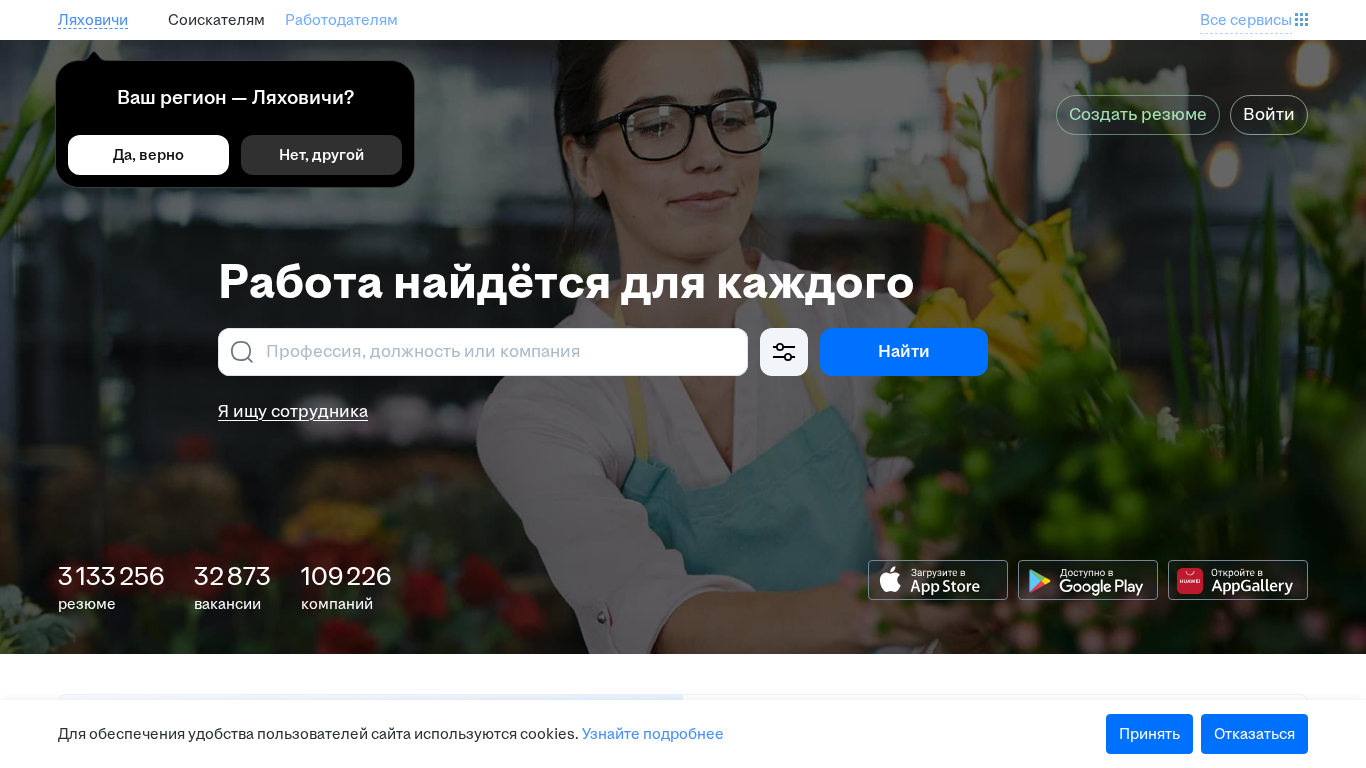Open the Все сервисы menu
This screenshot has width=1366, height=768.
click(x=1245, y=20)
